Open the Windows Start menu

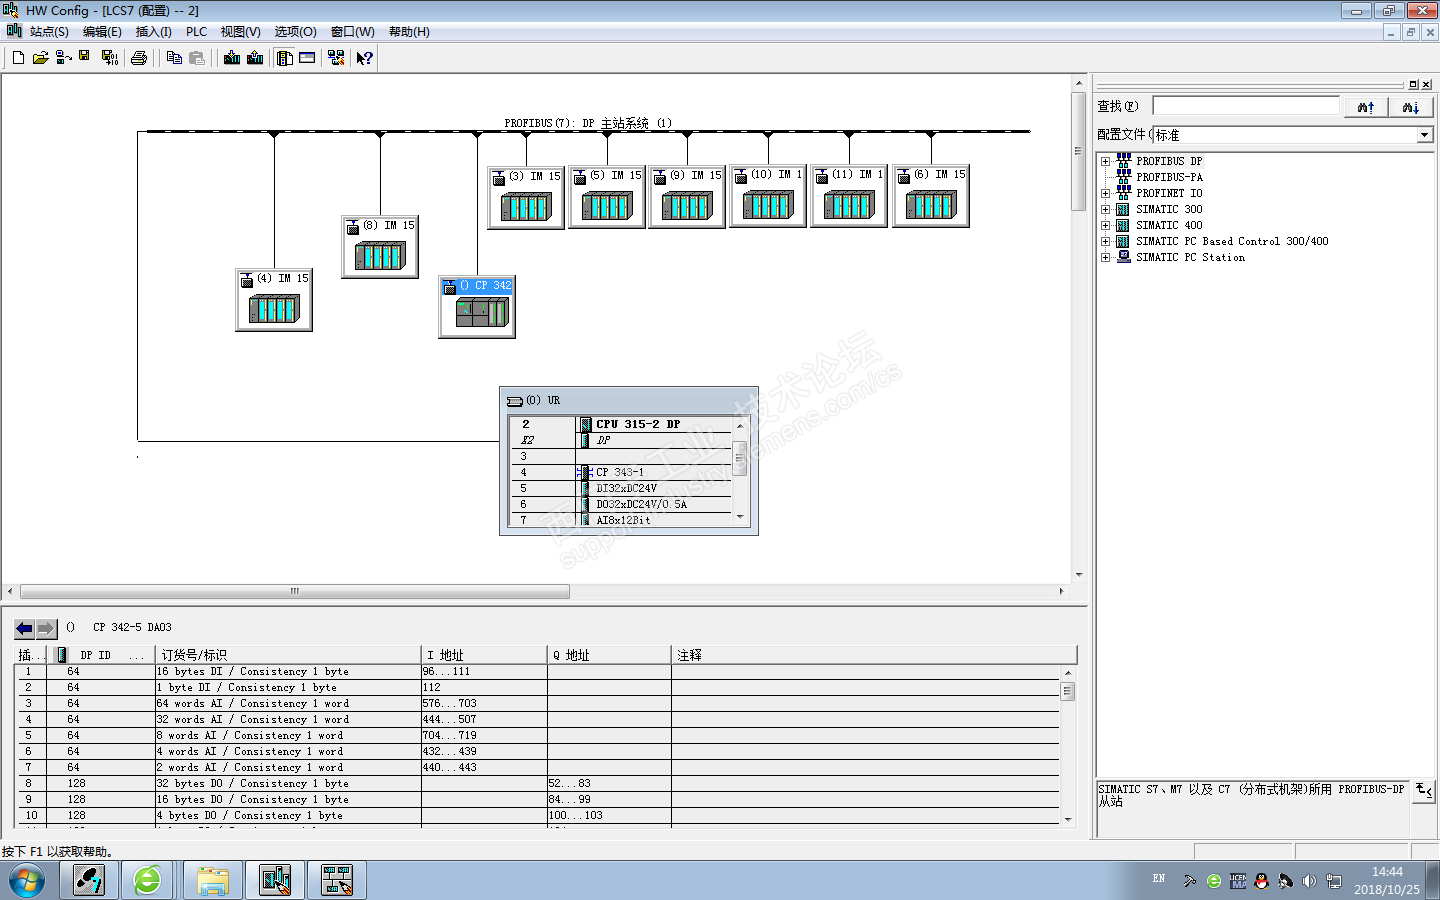(27, 881)
